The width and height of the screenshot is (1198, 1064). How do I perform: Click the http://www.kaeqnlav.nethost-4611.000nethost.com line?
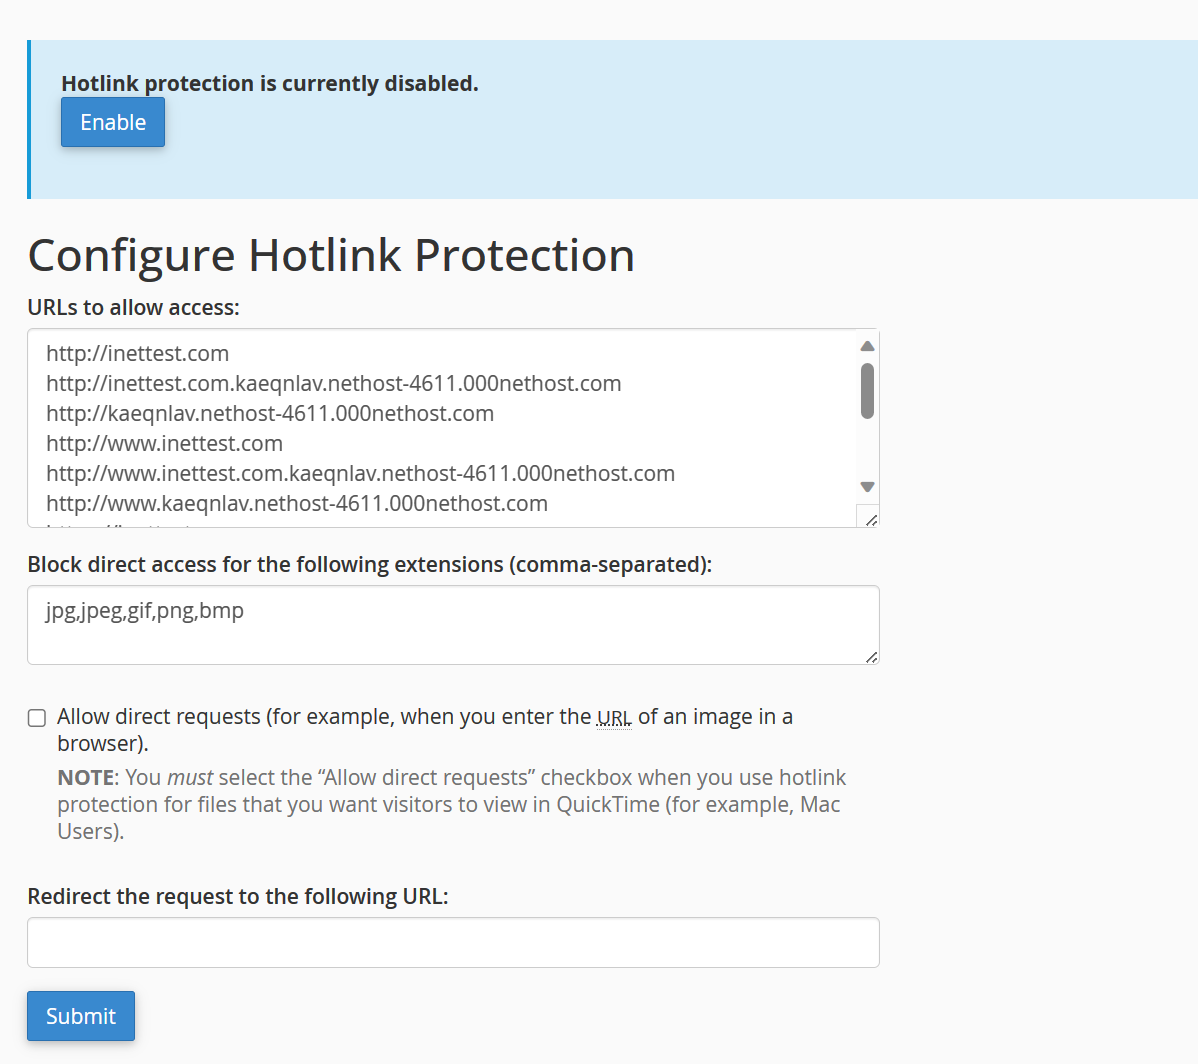pos(297,504)
